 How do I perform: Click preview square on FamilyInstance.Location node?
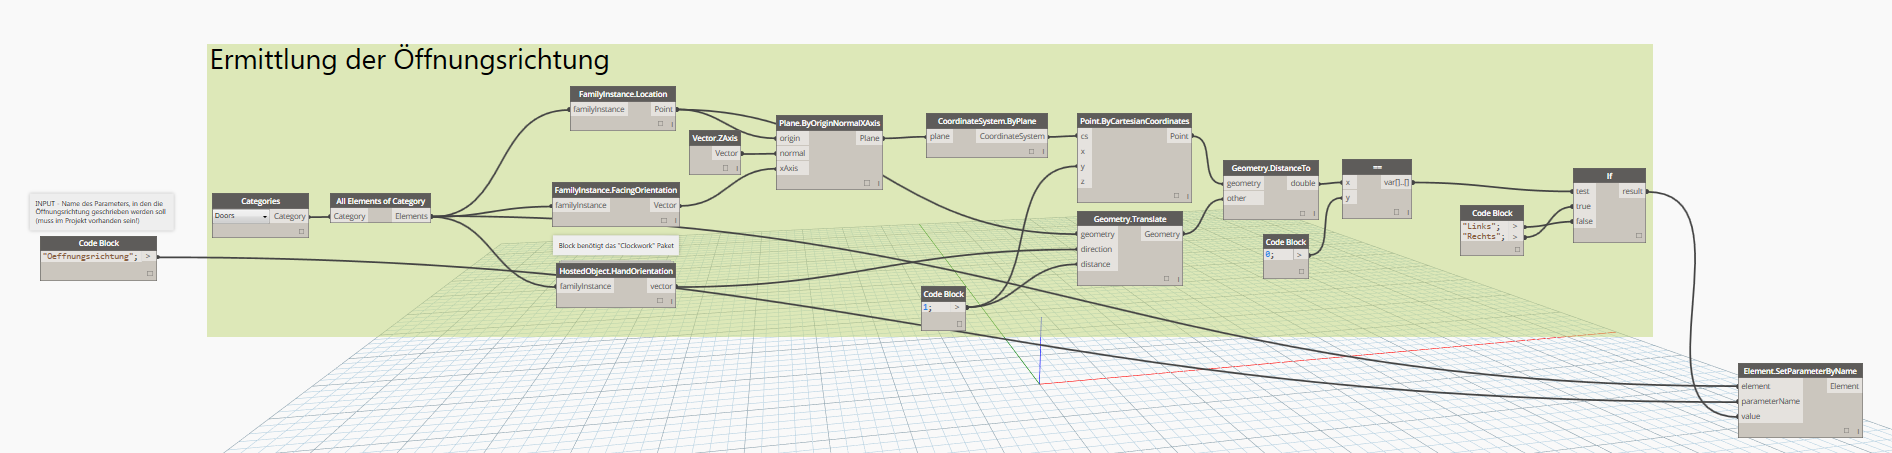(x=660, y=124)
